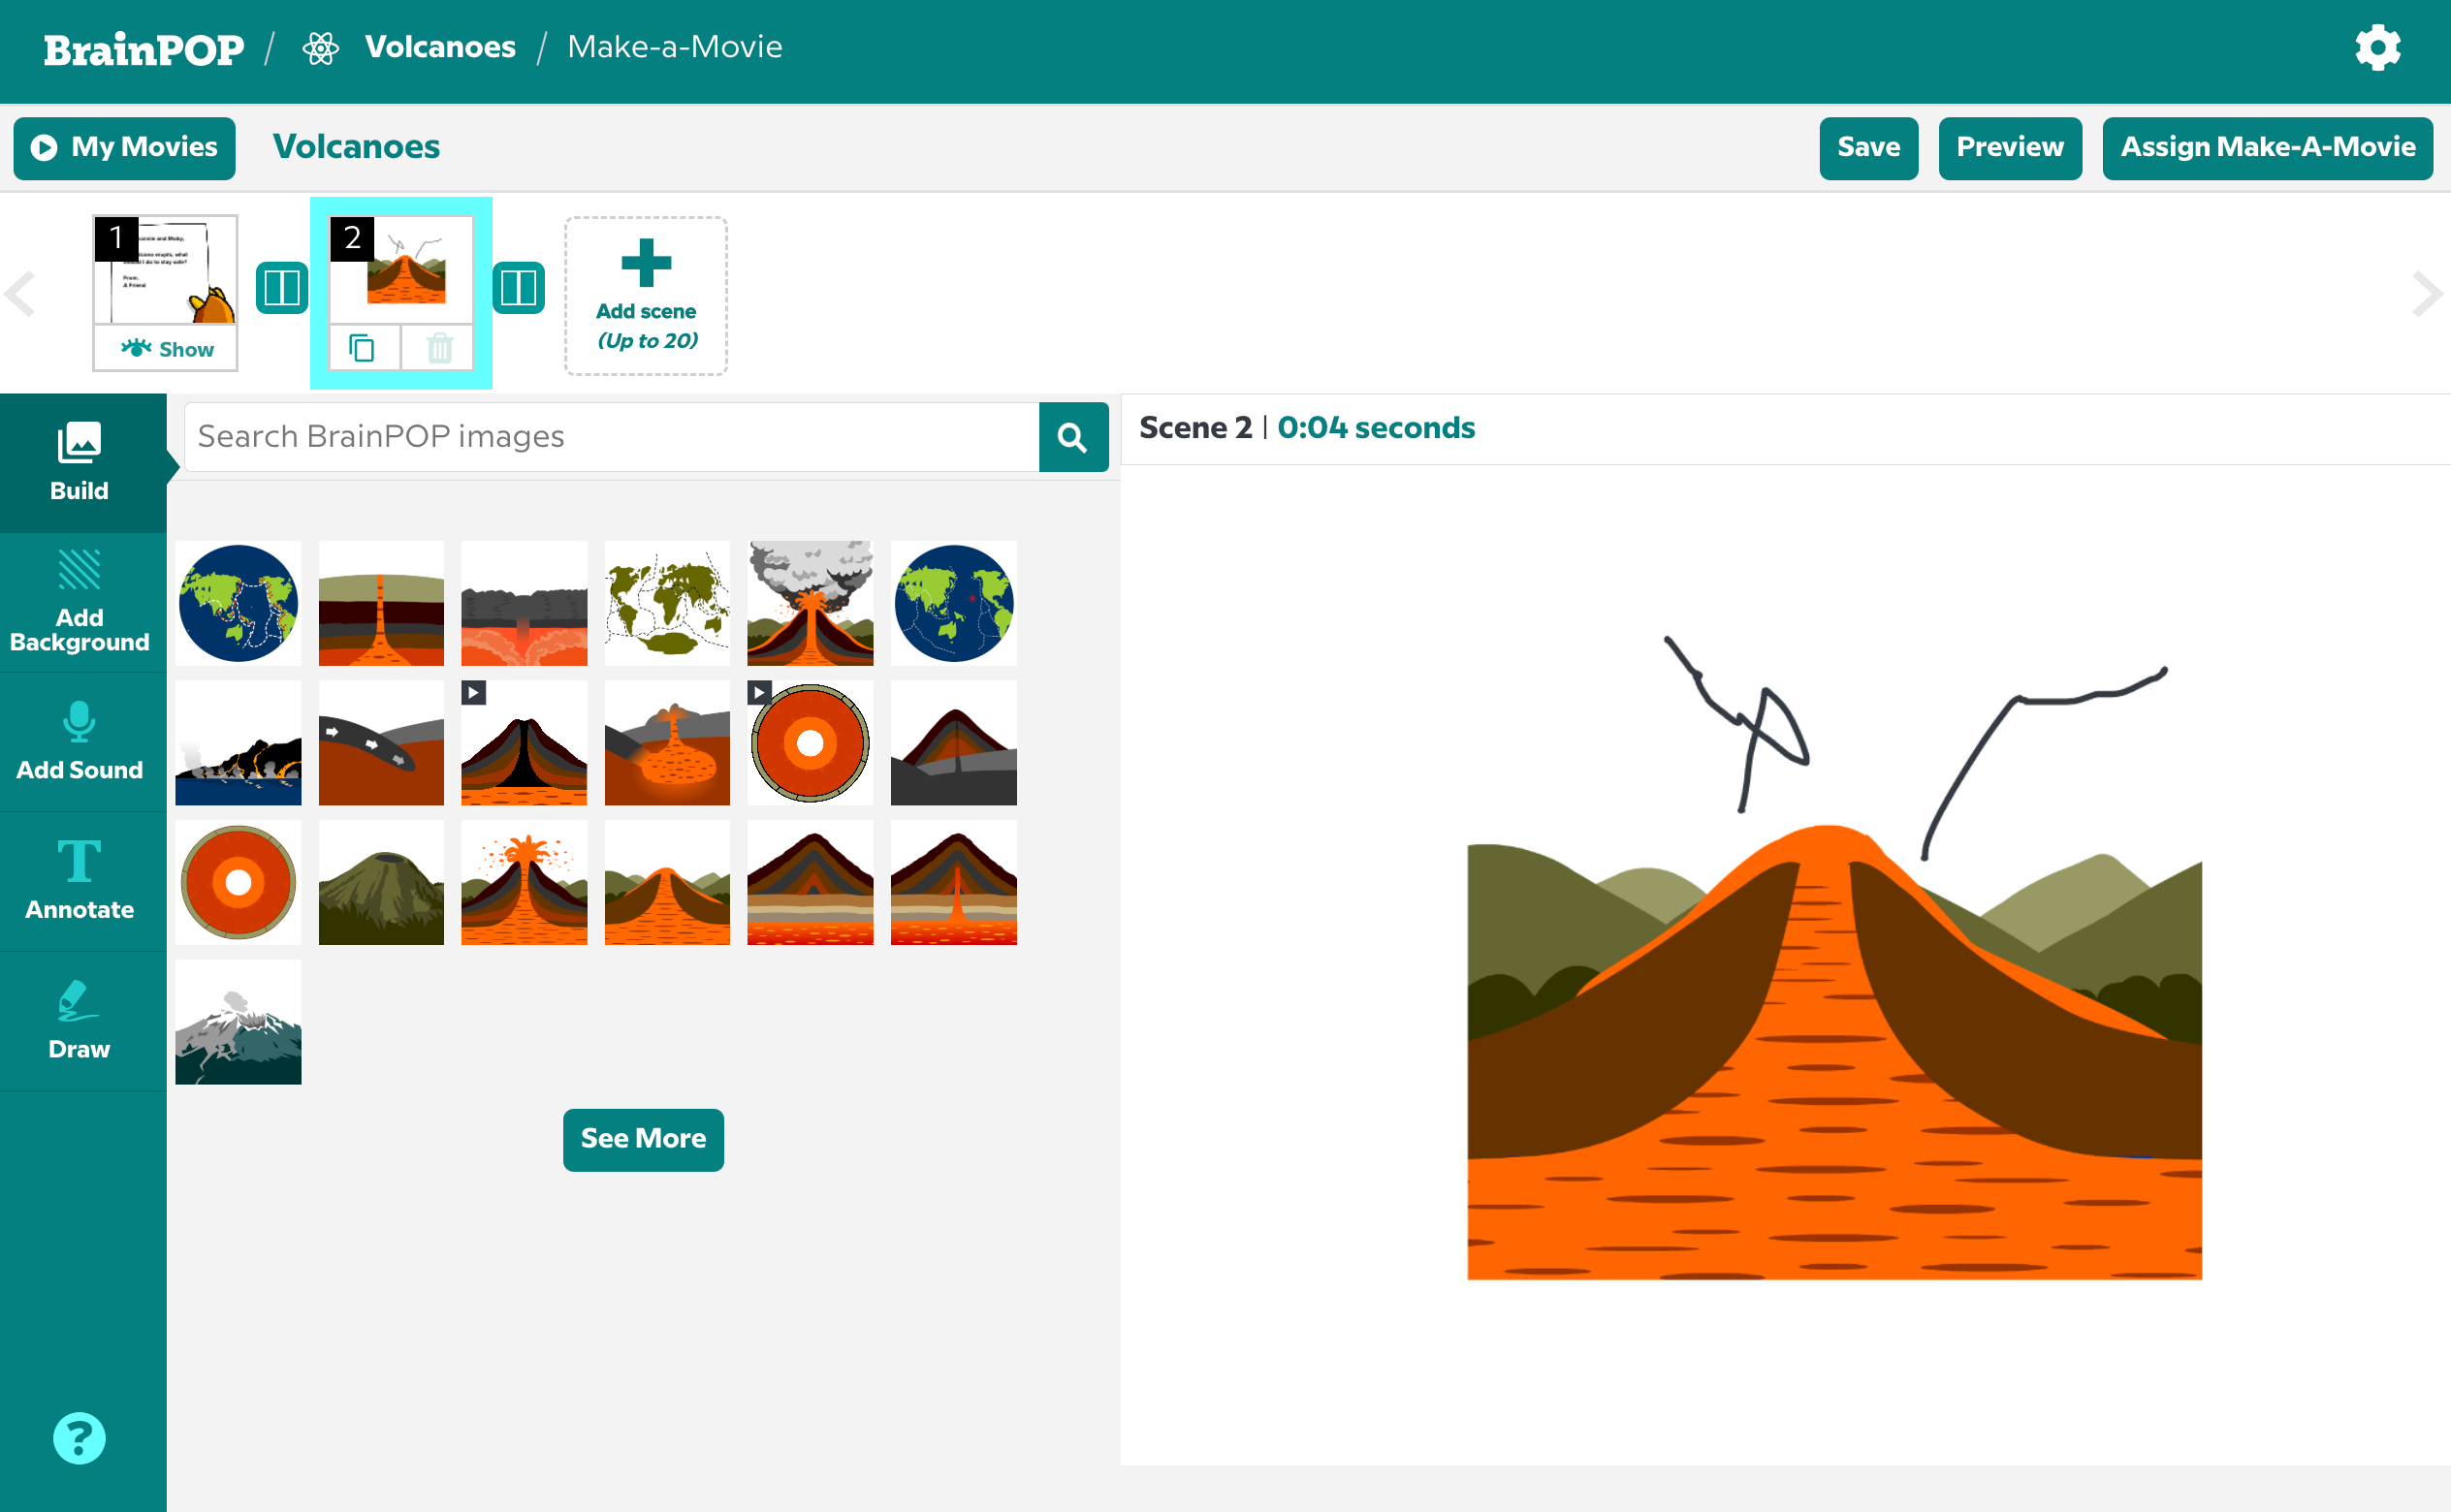This screenshot has width=2451, height=1512.
Task: Toggle Show on scene 1 thumbnail
Action: [166, 349]
